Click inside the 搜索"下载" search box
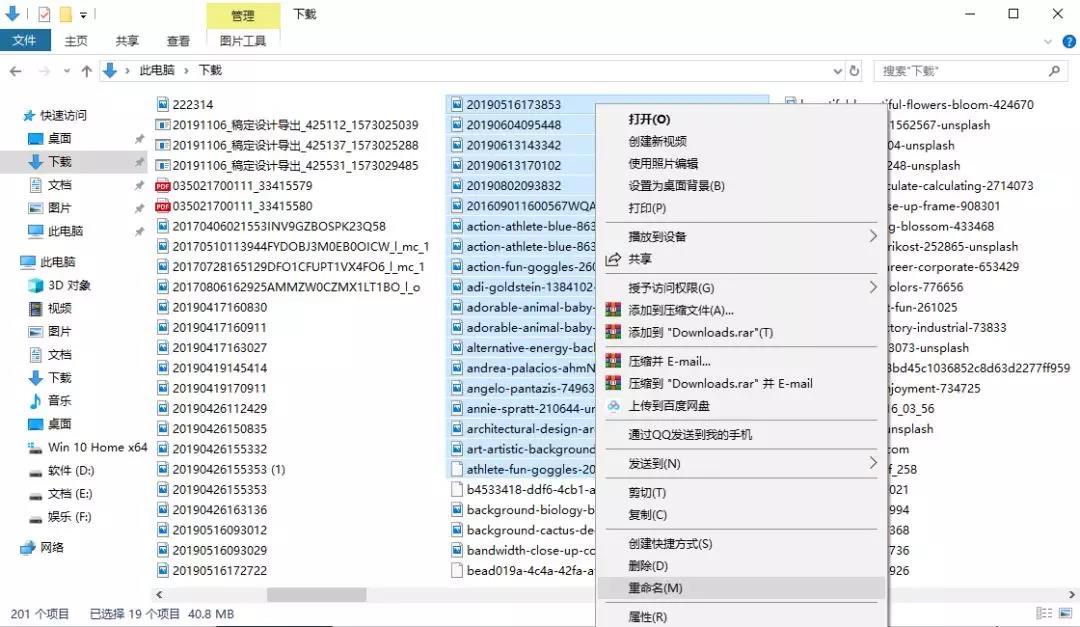 962,71
